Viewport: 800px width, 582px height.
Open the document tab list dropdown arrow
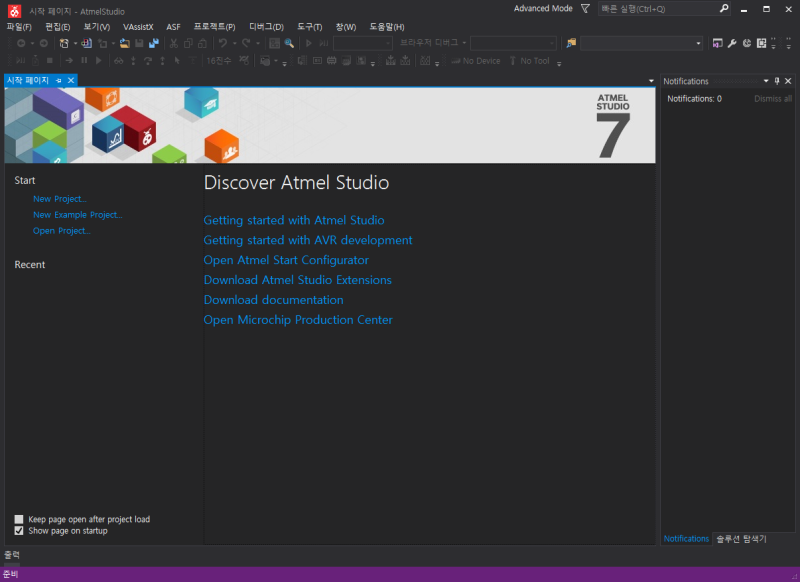click(x=651, y=81)
